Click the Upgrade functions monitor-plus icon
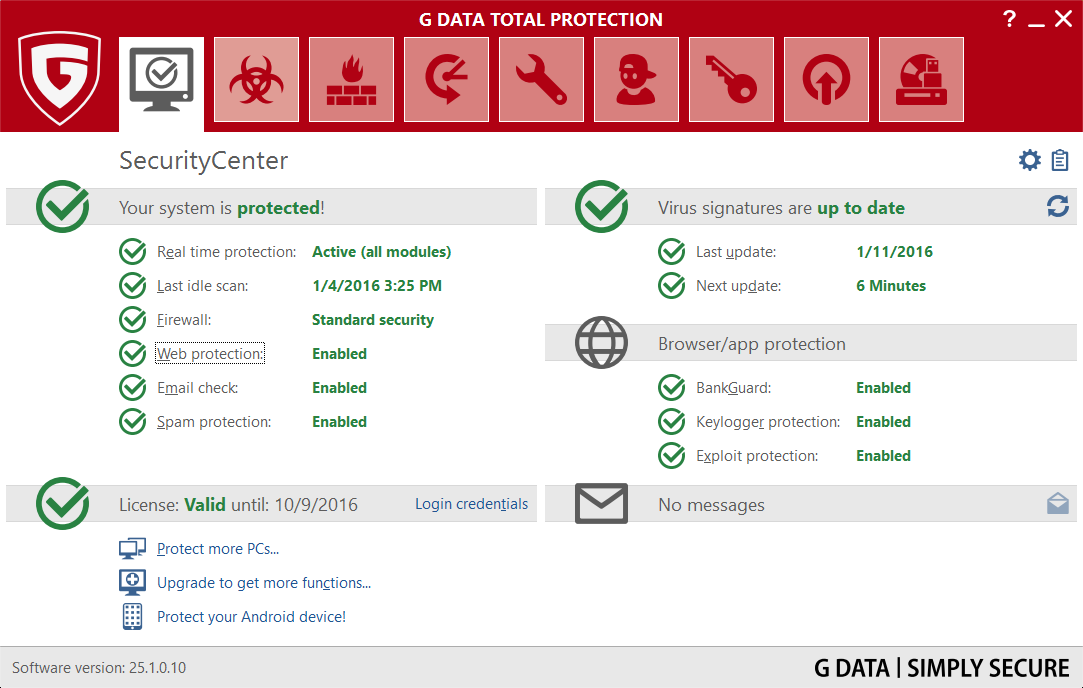 click(132, 582)
